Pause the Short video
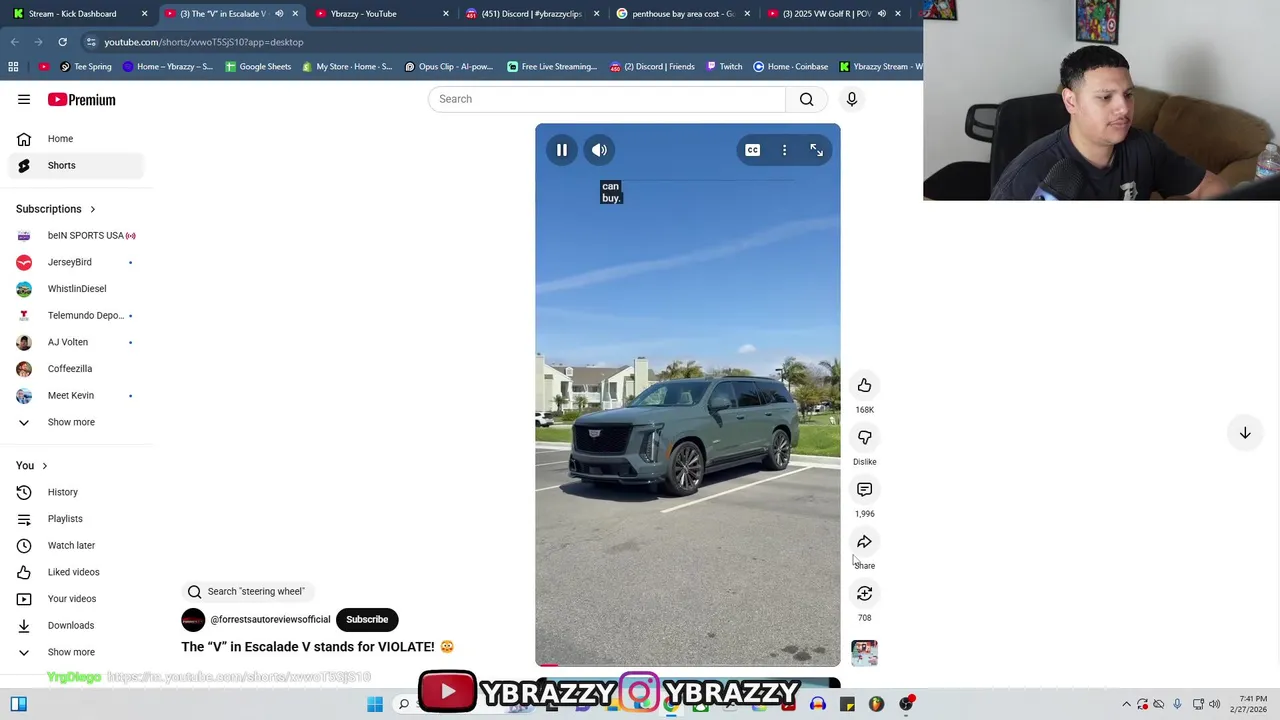 pyautogui.click(x=562, y=150)
